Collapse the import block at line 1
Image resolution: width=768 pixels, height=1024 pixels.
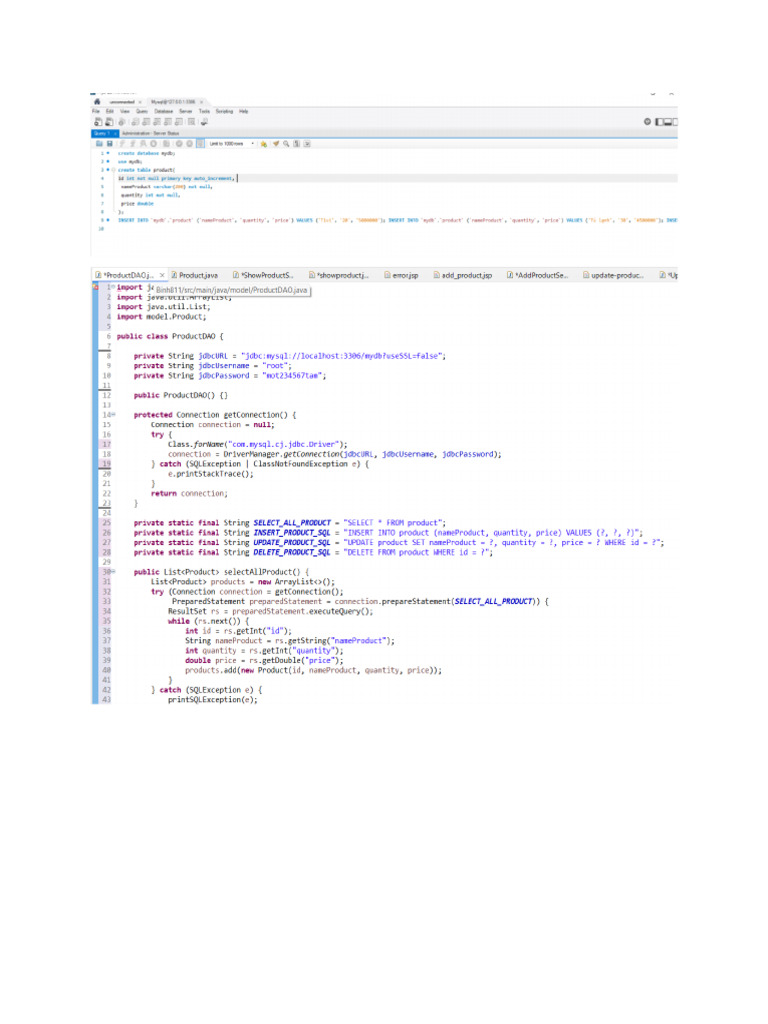point(113,287)
